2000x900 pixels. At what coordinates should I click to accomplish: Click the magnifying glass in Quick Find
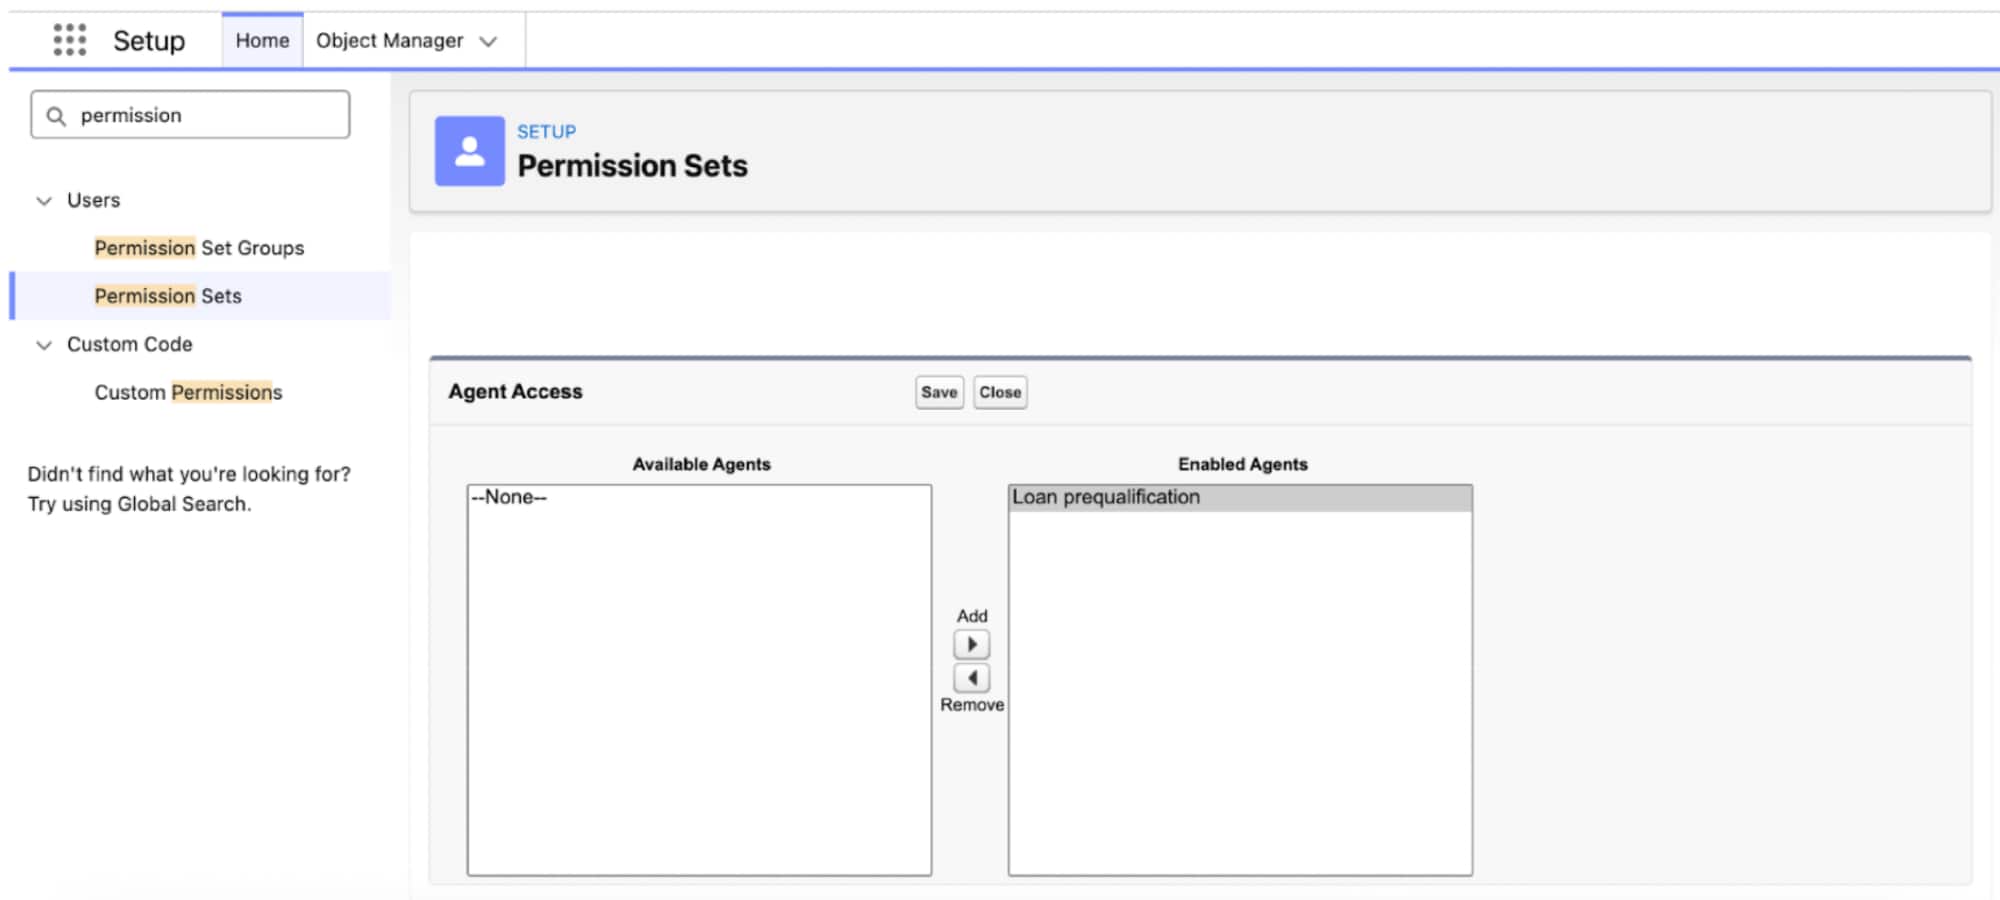tap(57, 114)
